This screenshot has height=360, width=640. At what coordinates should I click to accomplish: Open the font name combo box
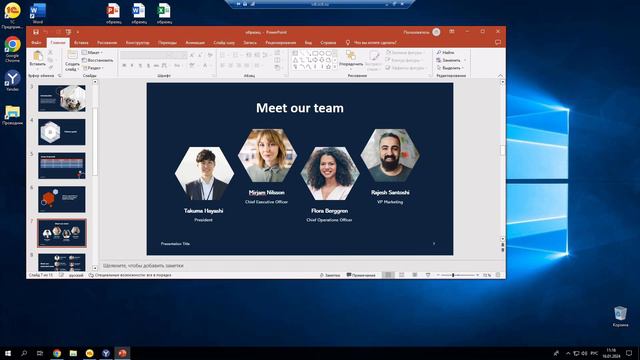(144, 55)
